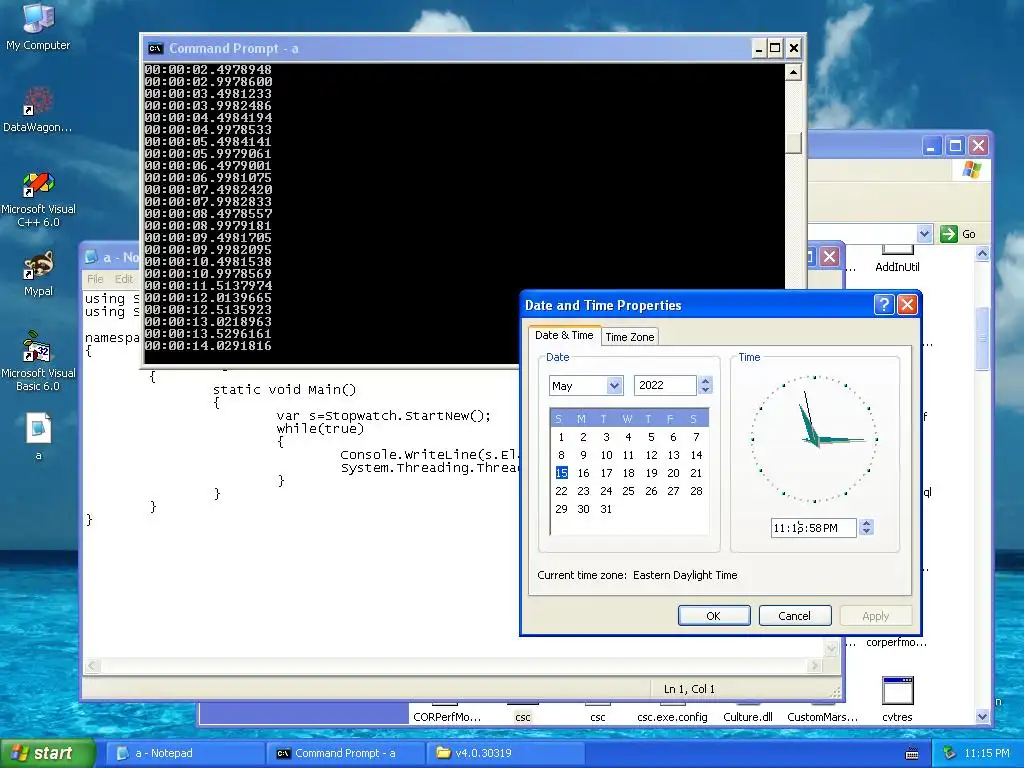This screenshot has height=768, width=1024.
Task: Open the File menu in Notepad
Action: (x=95, y=279)
